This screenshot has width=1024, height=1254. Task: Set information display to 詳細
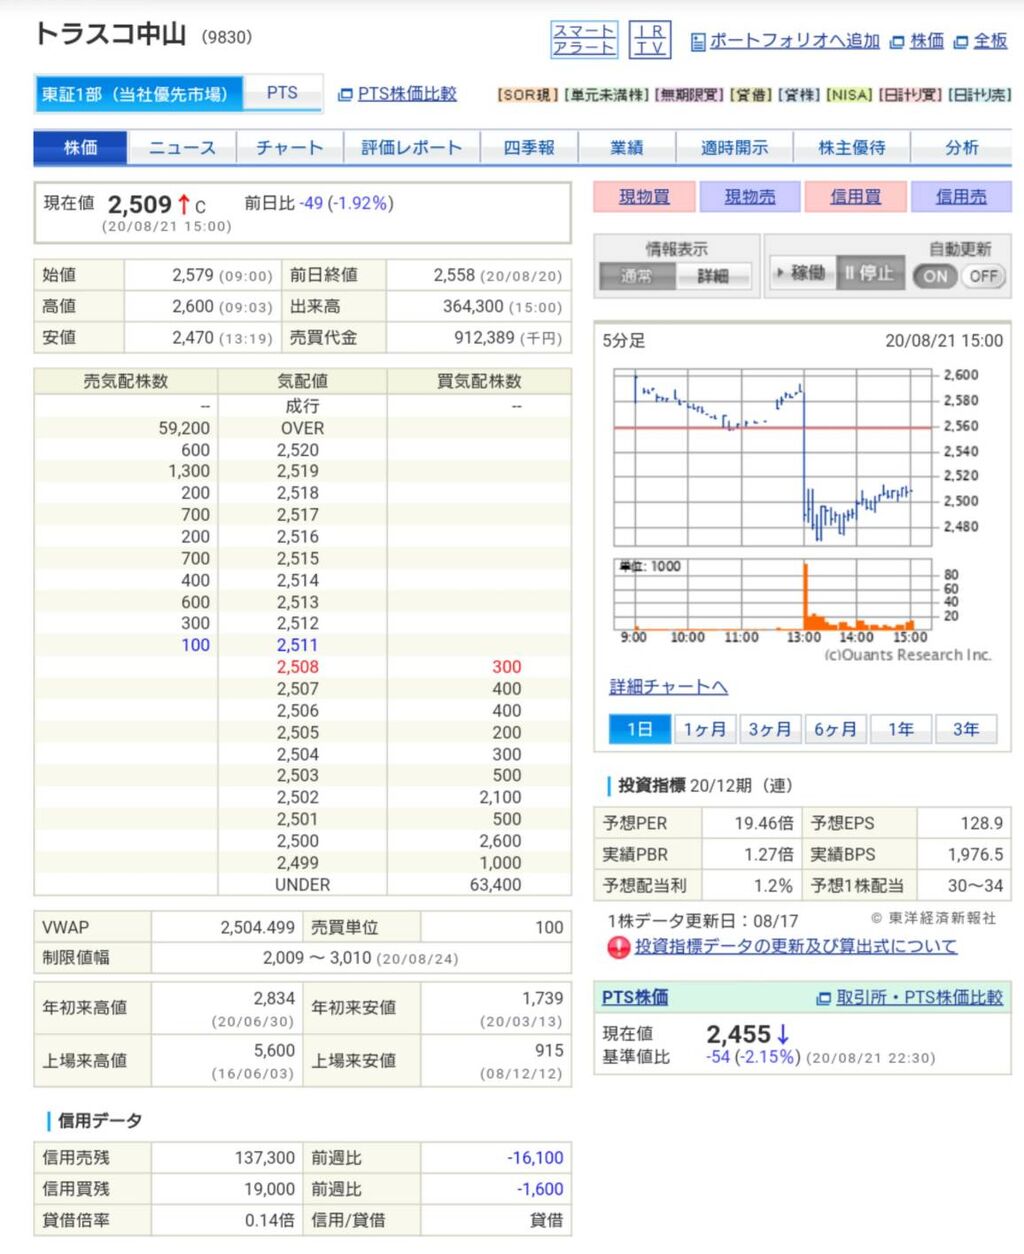713,276
